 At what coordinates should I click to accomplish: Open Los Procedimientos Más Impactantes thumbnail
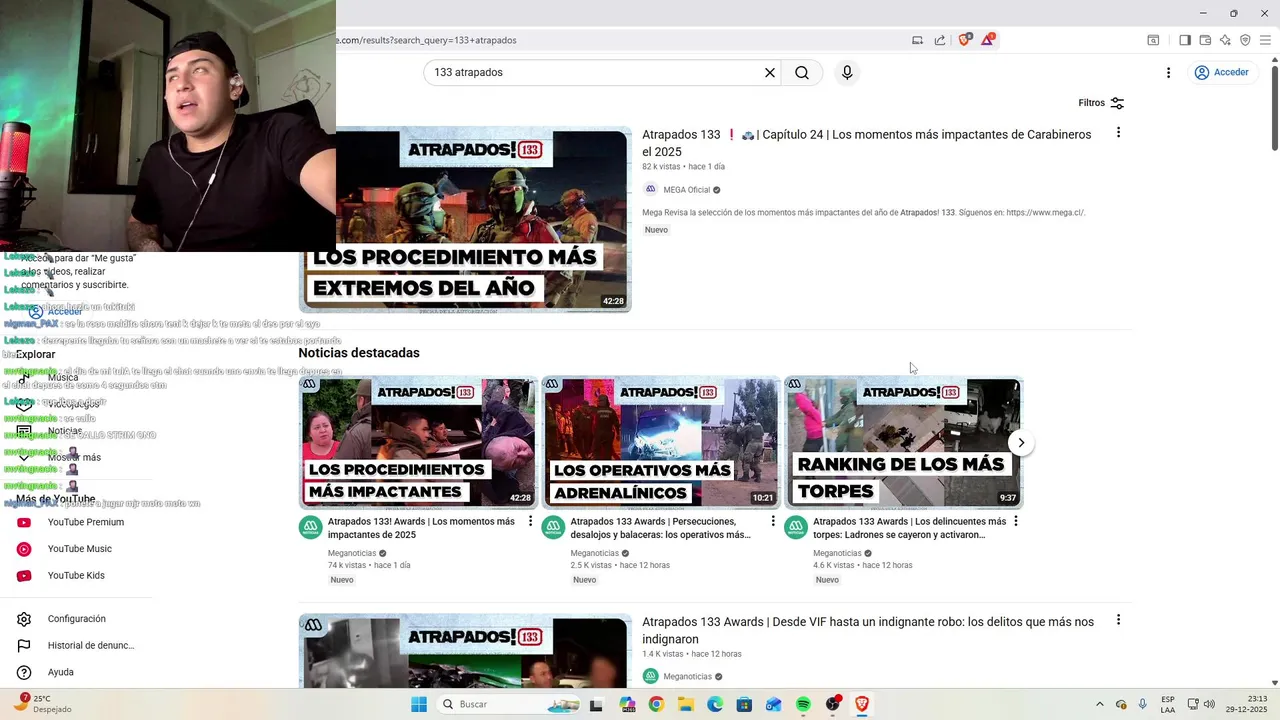418,443
